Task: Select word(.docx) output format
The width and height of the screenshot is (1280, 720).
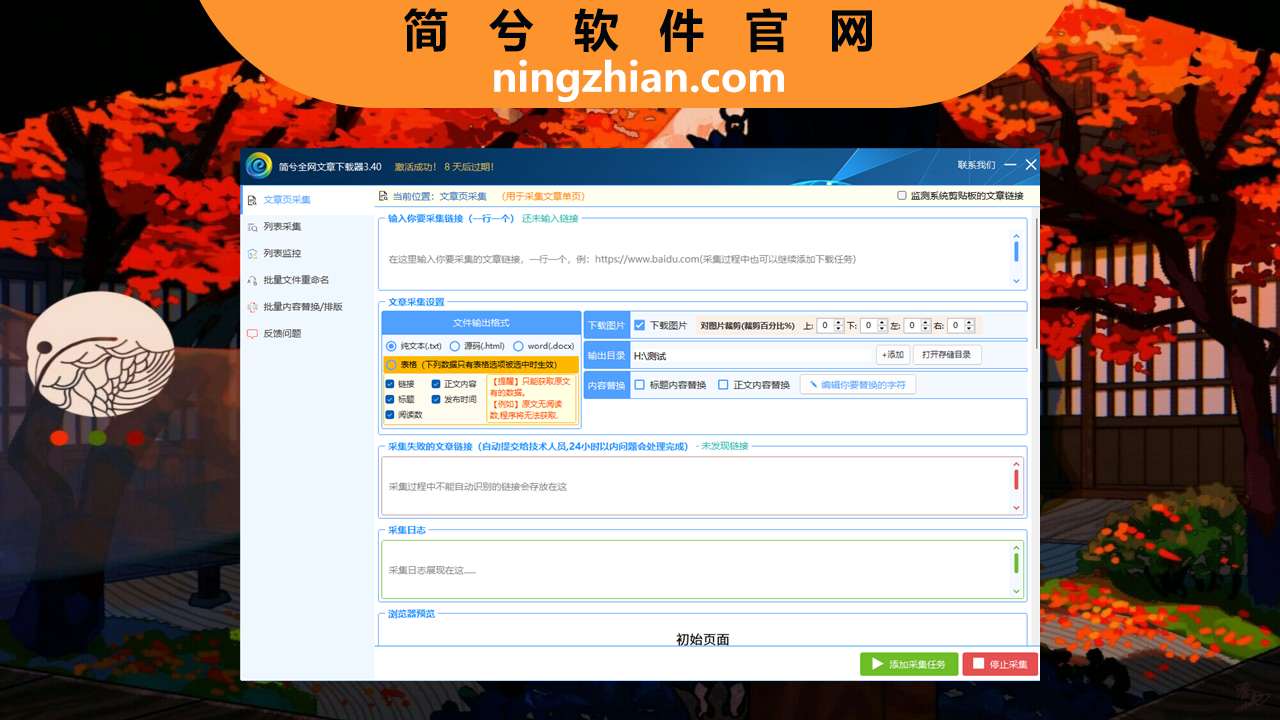Action: coord(518,346)
